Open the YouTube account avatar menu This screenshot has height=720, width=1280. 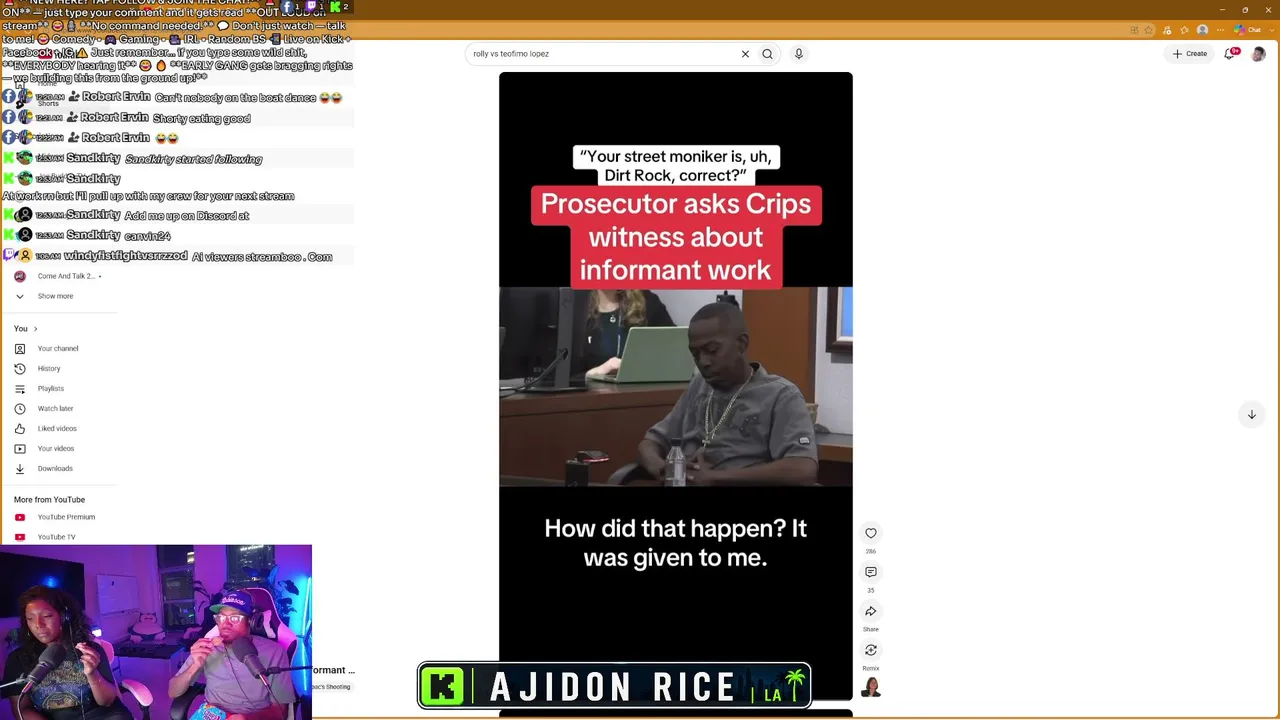[x=1259, y=54]
